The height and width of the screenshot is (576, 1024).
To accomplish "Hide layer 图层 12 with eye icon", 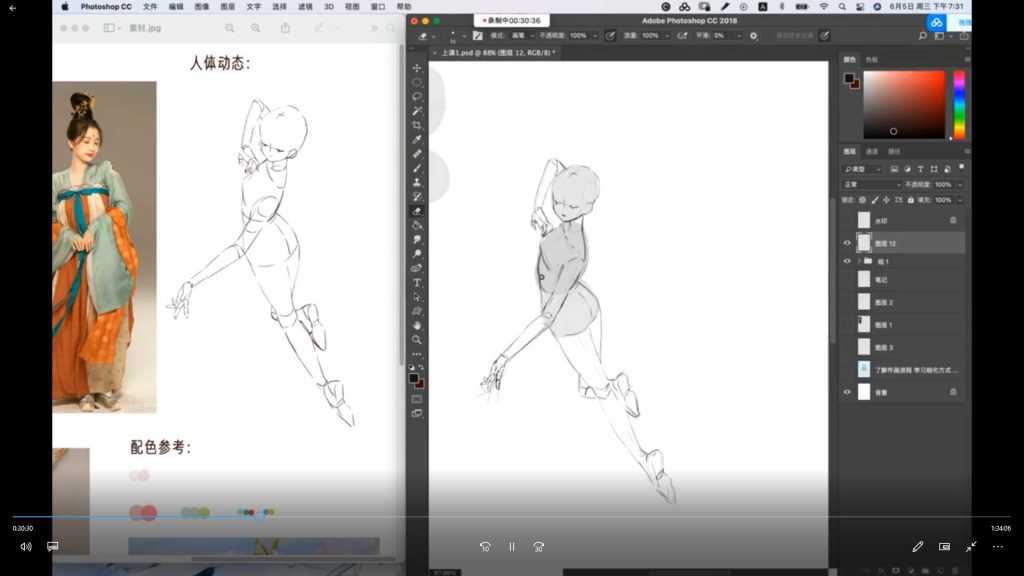I will (847, 243).
